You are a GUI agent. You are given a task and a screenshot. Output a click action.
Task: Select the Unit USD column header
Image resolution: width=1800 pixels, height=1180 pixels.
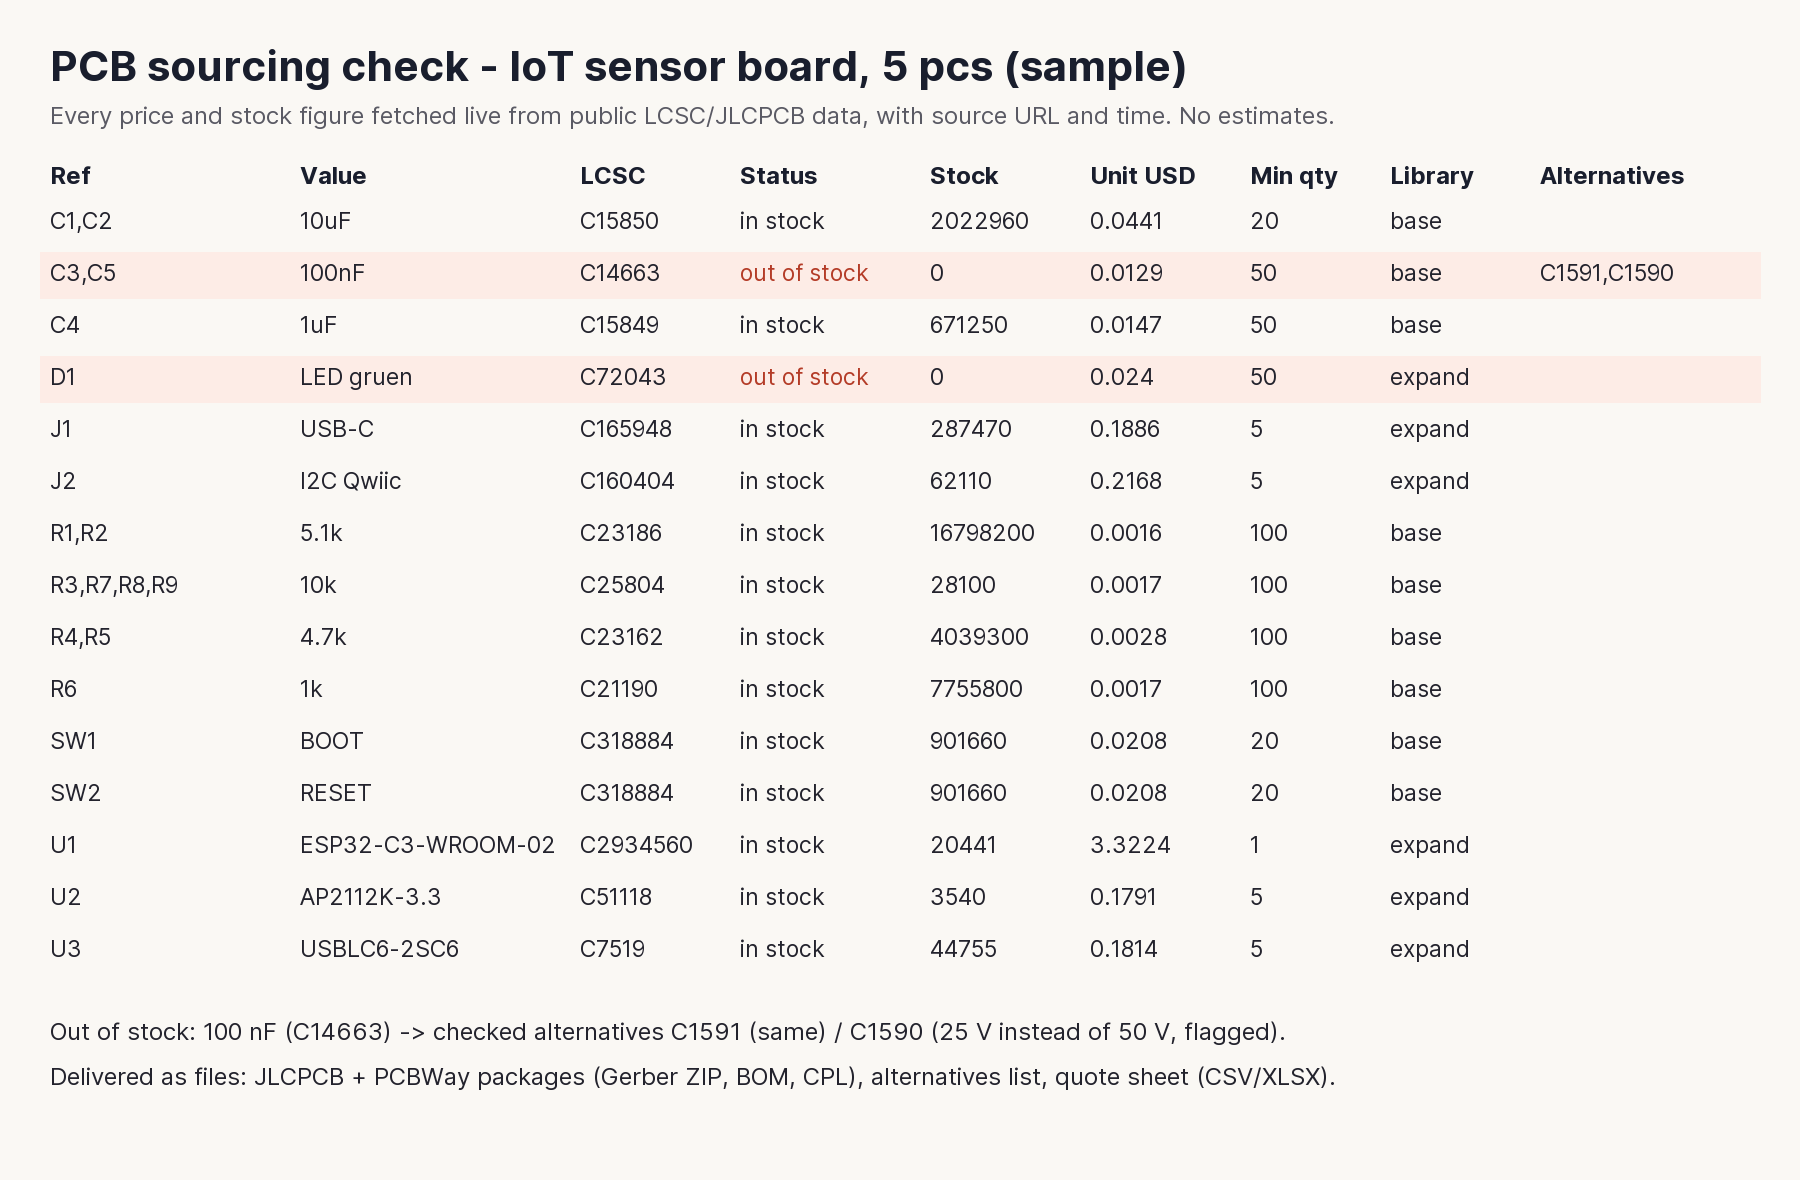[x=1142, y=176]
